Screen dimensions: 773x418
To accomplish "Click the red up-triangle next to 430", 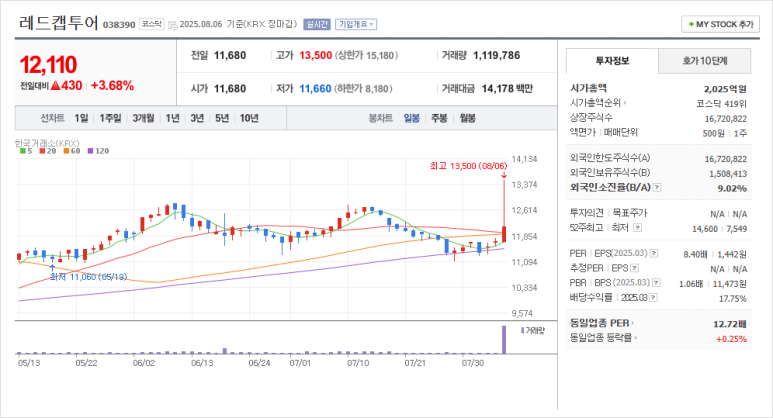I will click(x=55, y=86).
